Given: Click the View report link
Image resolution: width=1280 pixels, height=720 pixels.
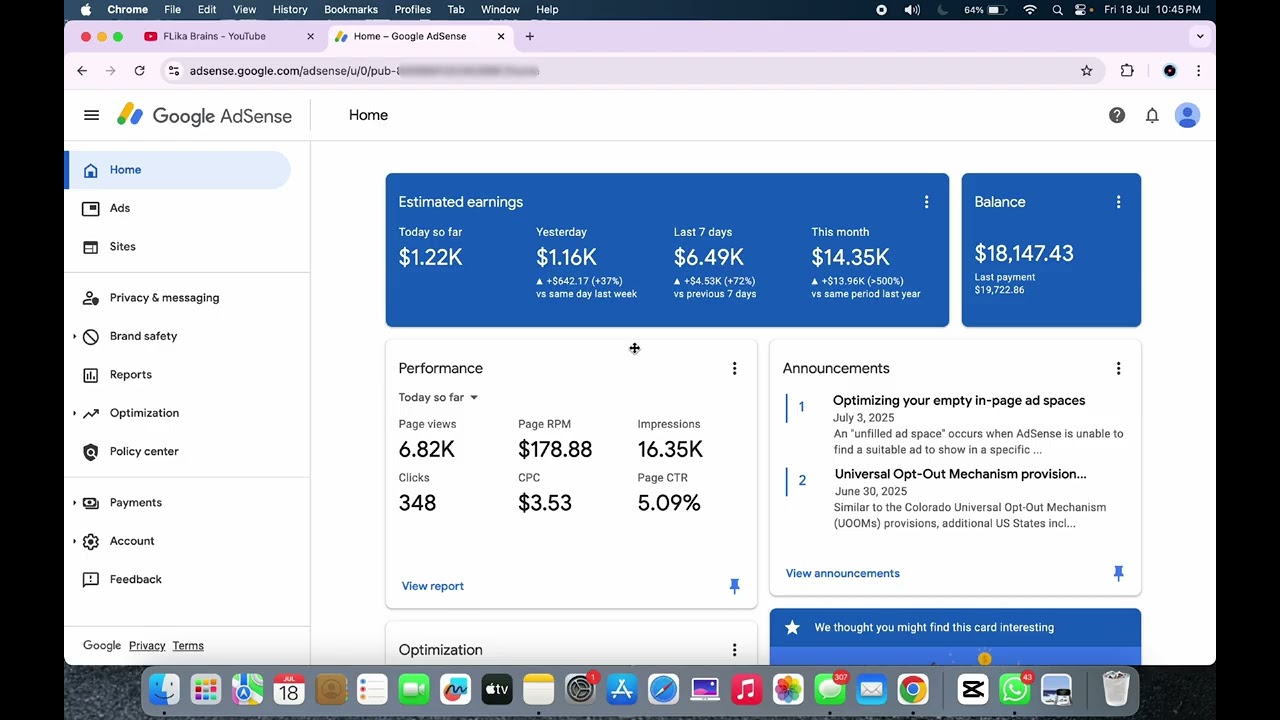Looking at the screenshot, I should [432, 586].
